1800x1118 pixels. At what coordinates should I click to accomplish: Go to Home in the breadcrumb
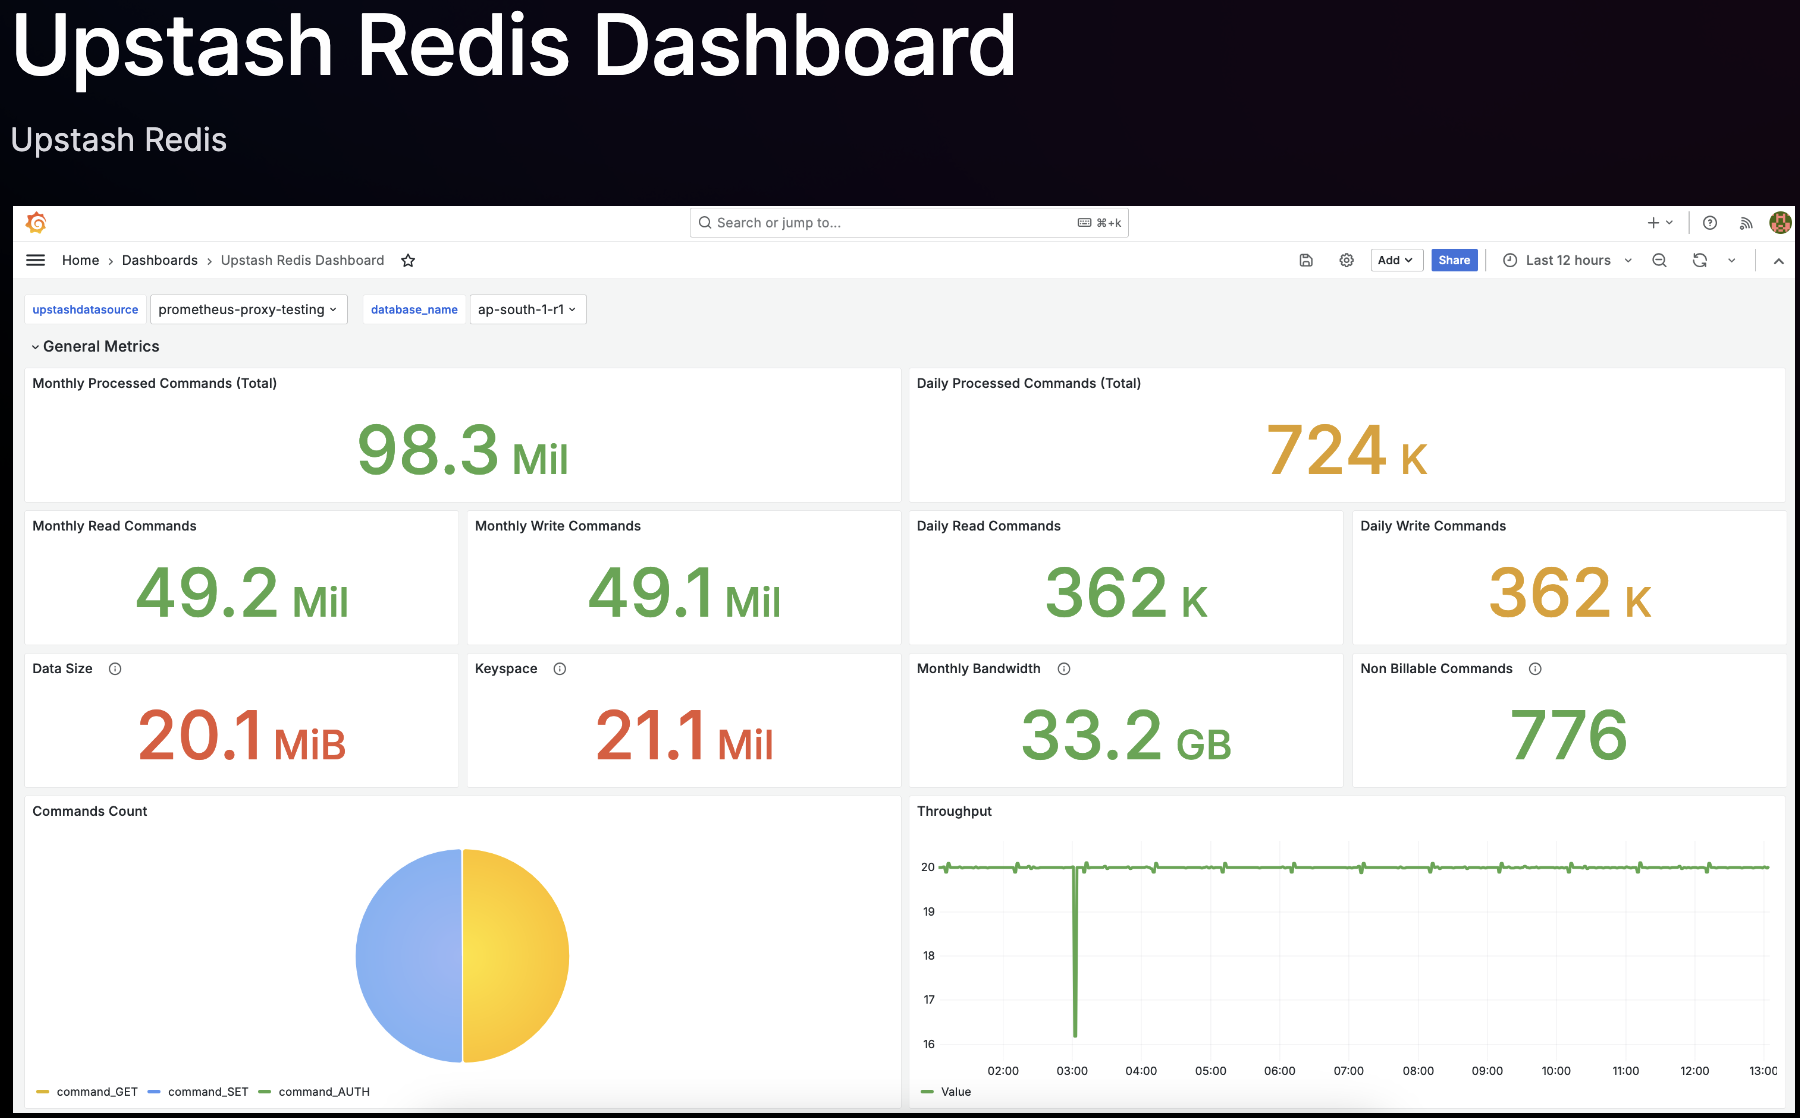pyautogui.click(x=80, y=260)
